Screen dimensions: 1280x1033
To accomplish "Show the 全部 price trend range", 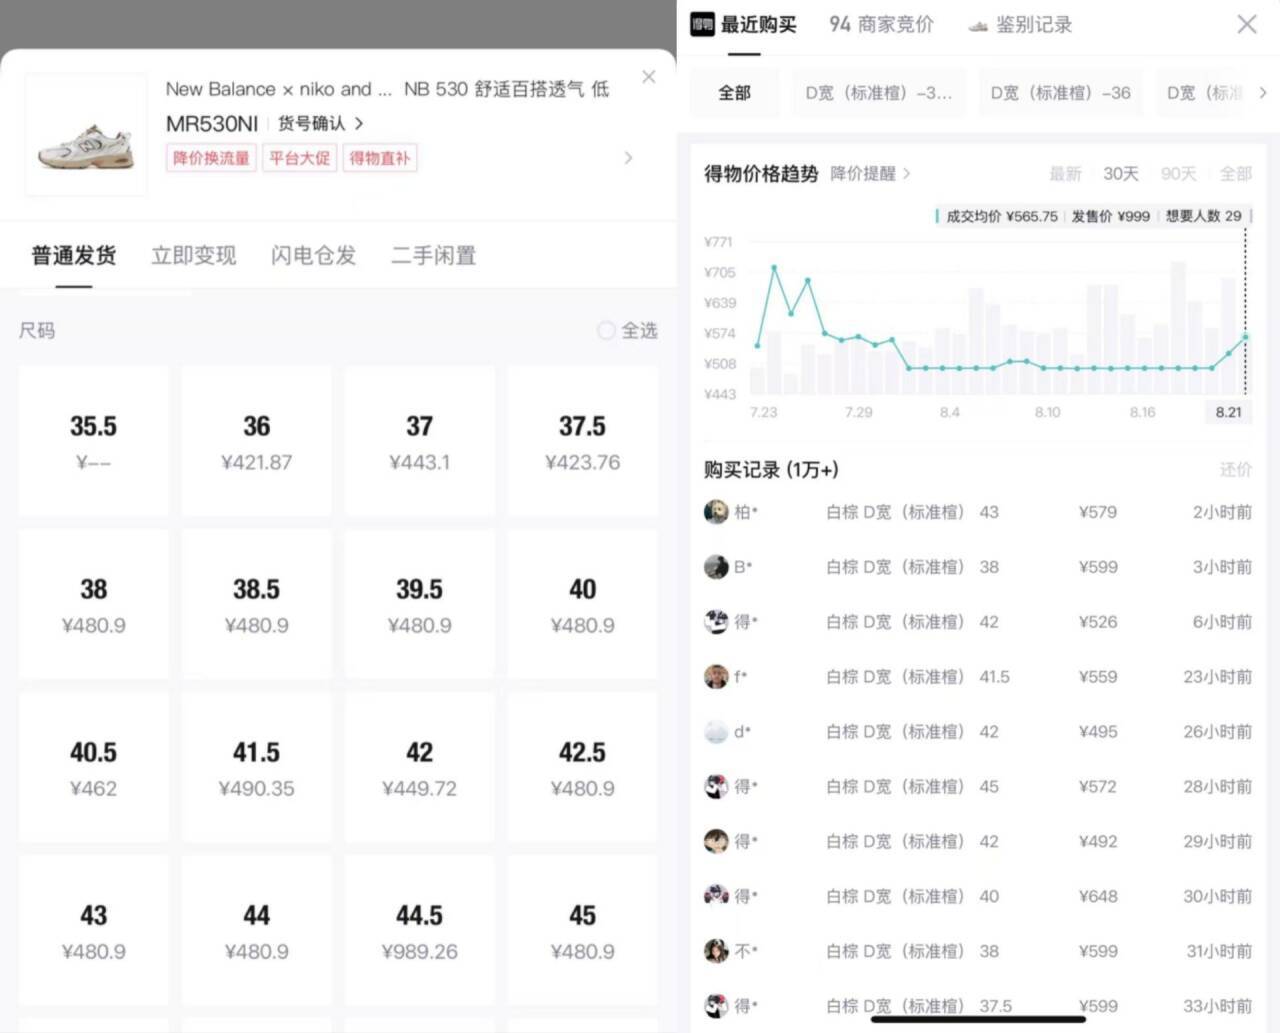I will tap(1235, 174).
